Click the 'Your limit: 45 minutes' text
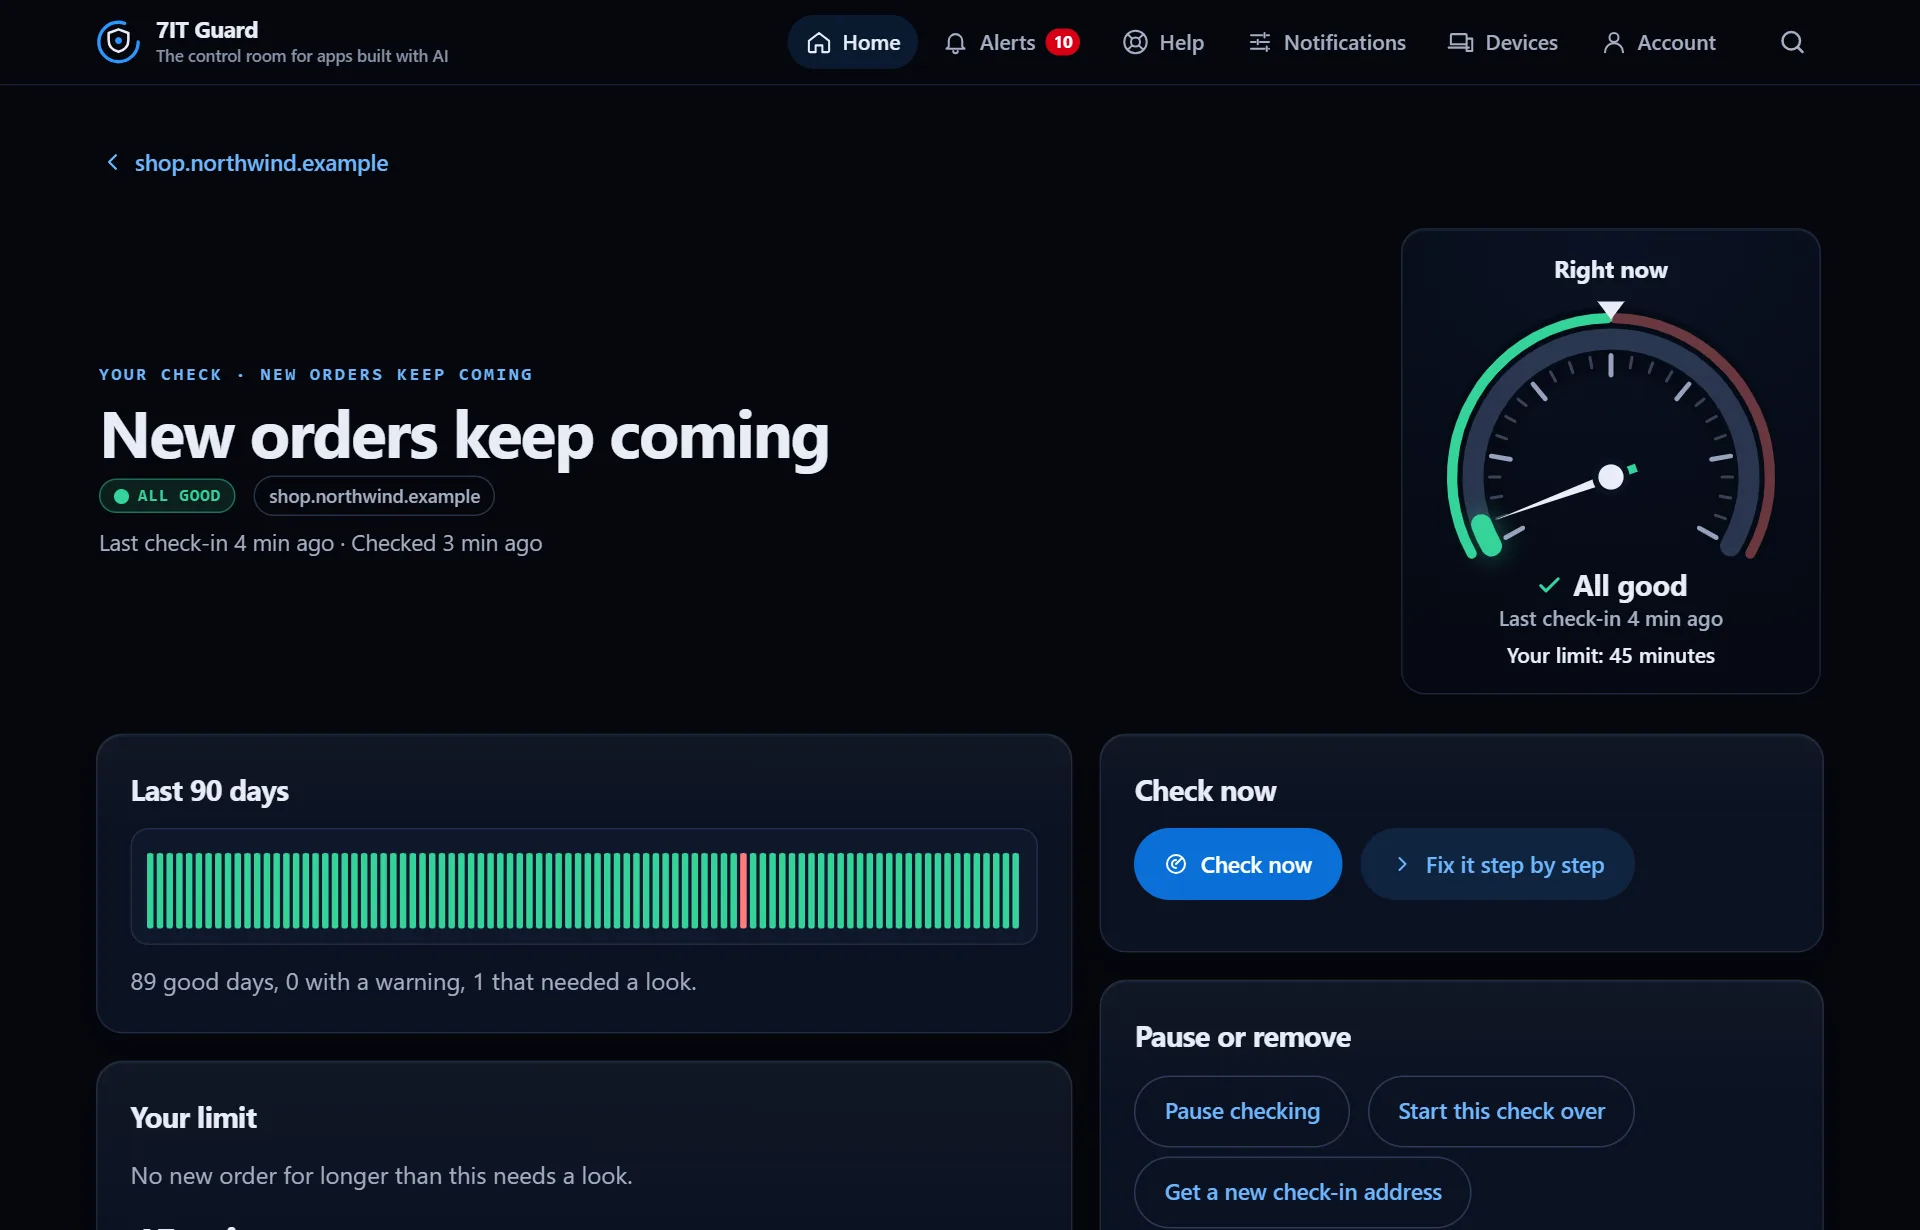 (1610, 656)
